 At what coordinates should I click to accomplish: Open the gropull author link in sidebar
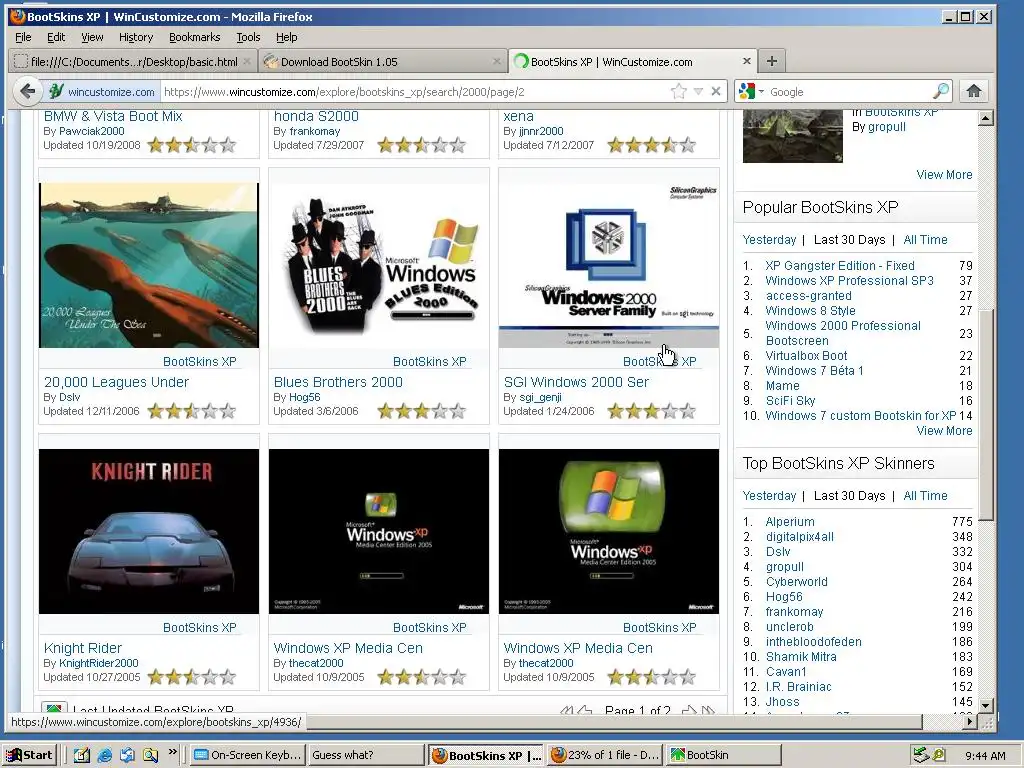pos(886,127)
